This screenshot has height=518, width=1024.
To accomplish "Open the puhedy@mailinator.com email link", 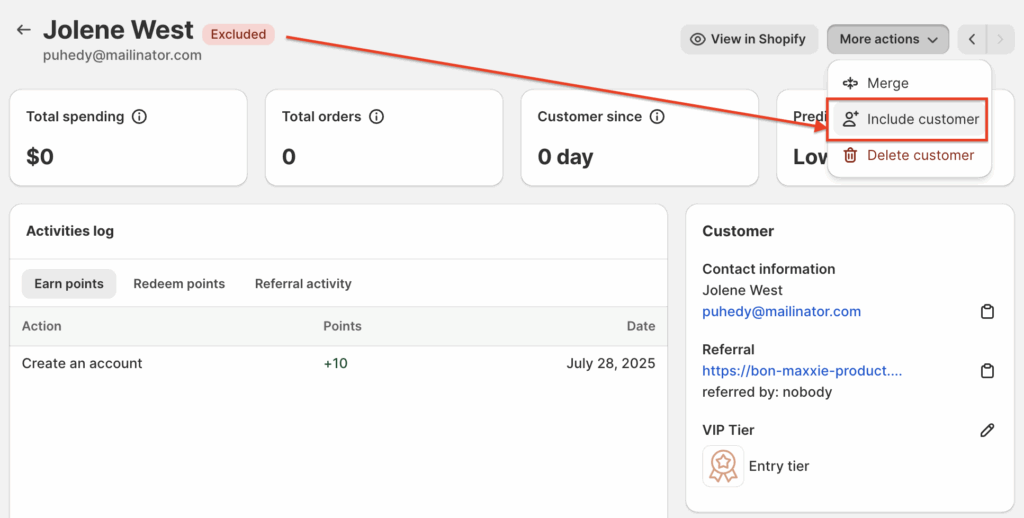I will pyautogui.click(x=781, y=311).
